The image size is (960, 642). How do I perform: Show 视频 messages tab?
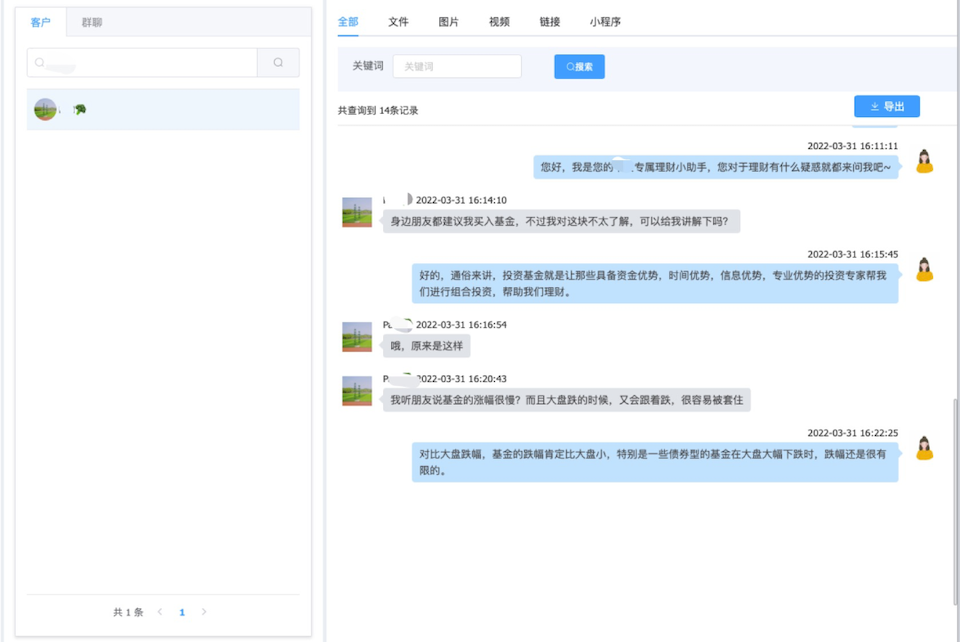(499, 22)
